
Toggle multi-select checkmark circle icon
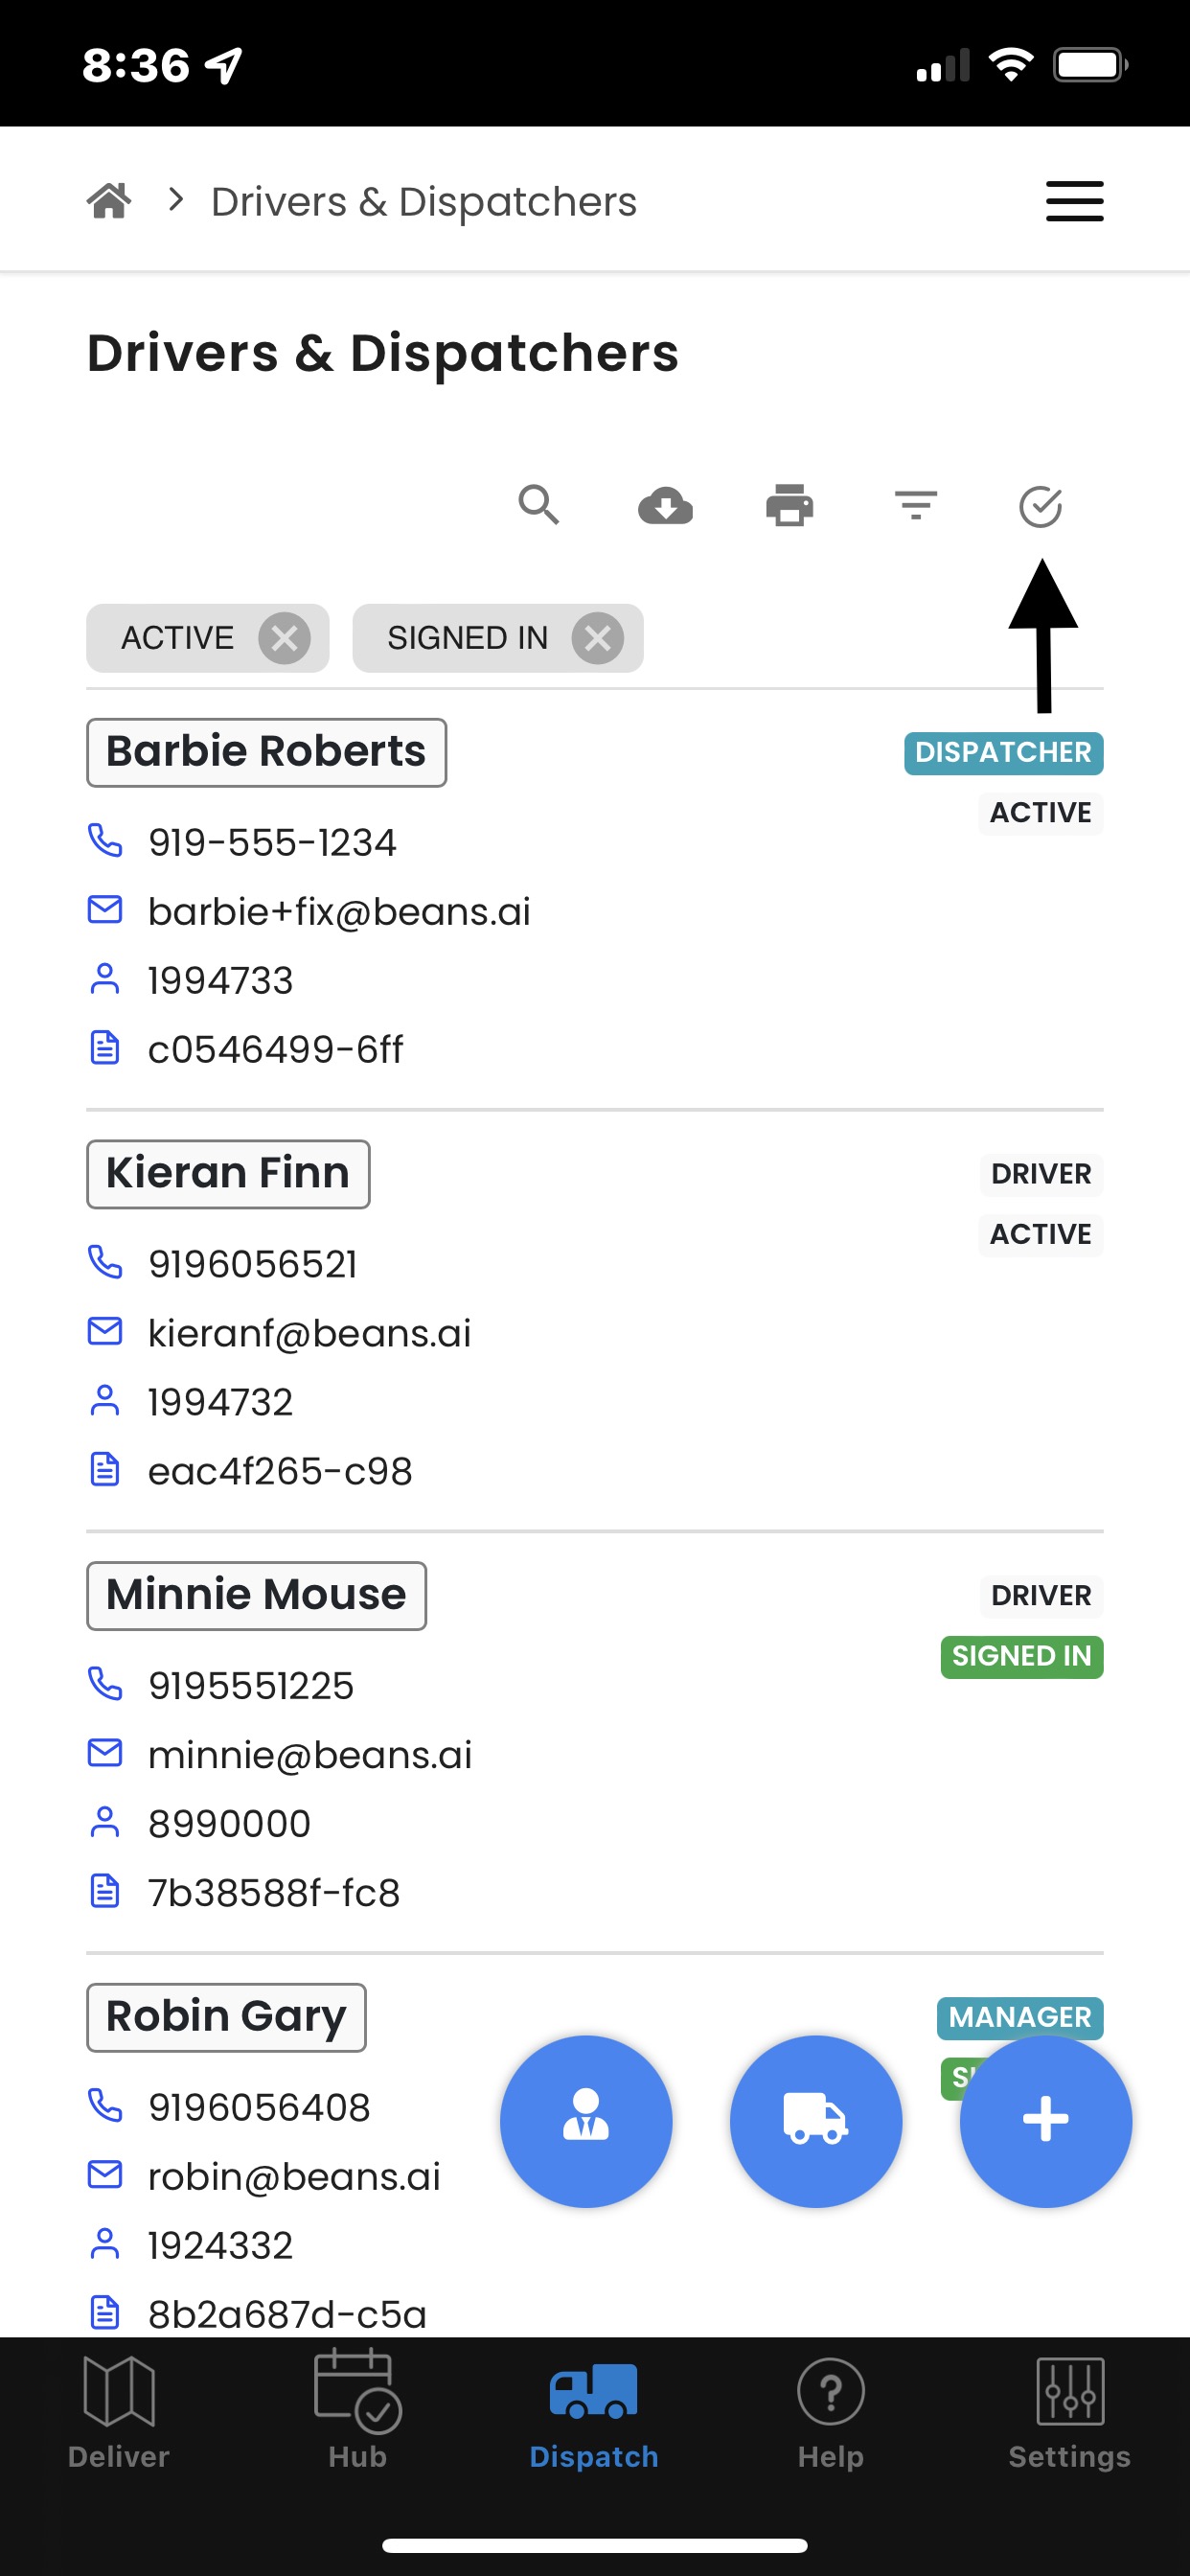1040,506
